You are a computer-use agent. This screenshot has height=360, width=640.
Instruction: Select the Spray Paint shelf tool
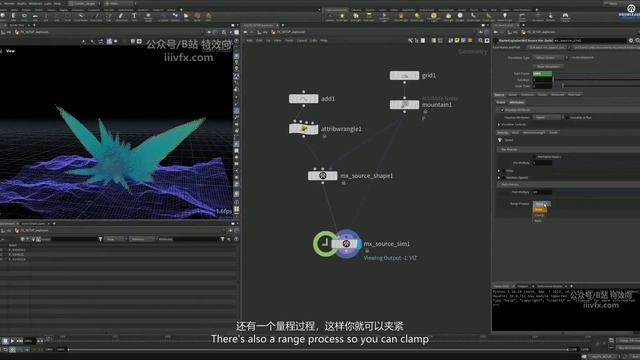click(x=121, y=17)
